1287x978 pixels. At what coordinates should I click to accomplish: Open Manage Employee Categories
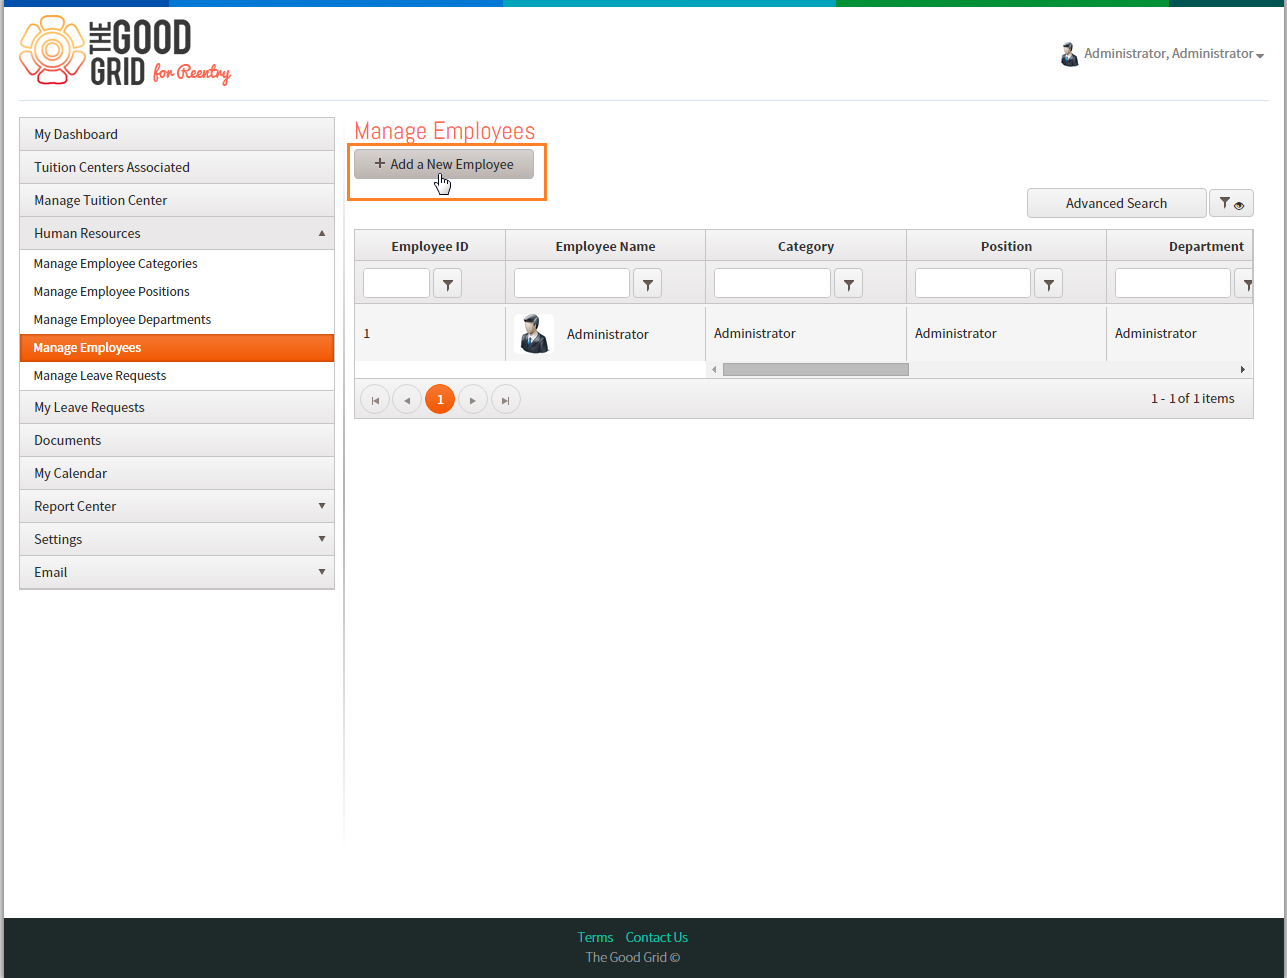point(116,264)
